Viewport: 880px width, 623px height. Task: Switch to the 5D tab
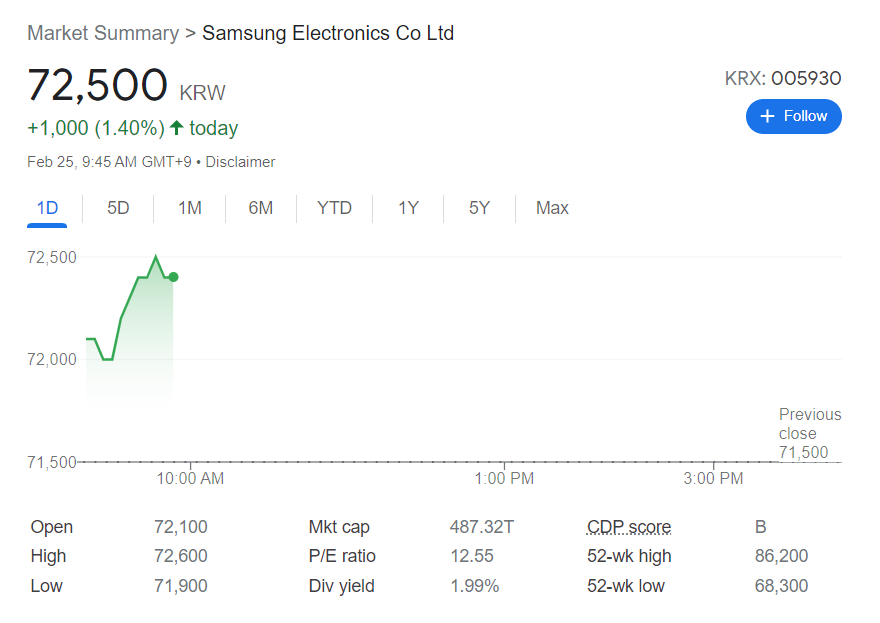point(118,208)
